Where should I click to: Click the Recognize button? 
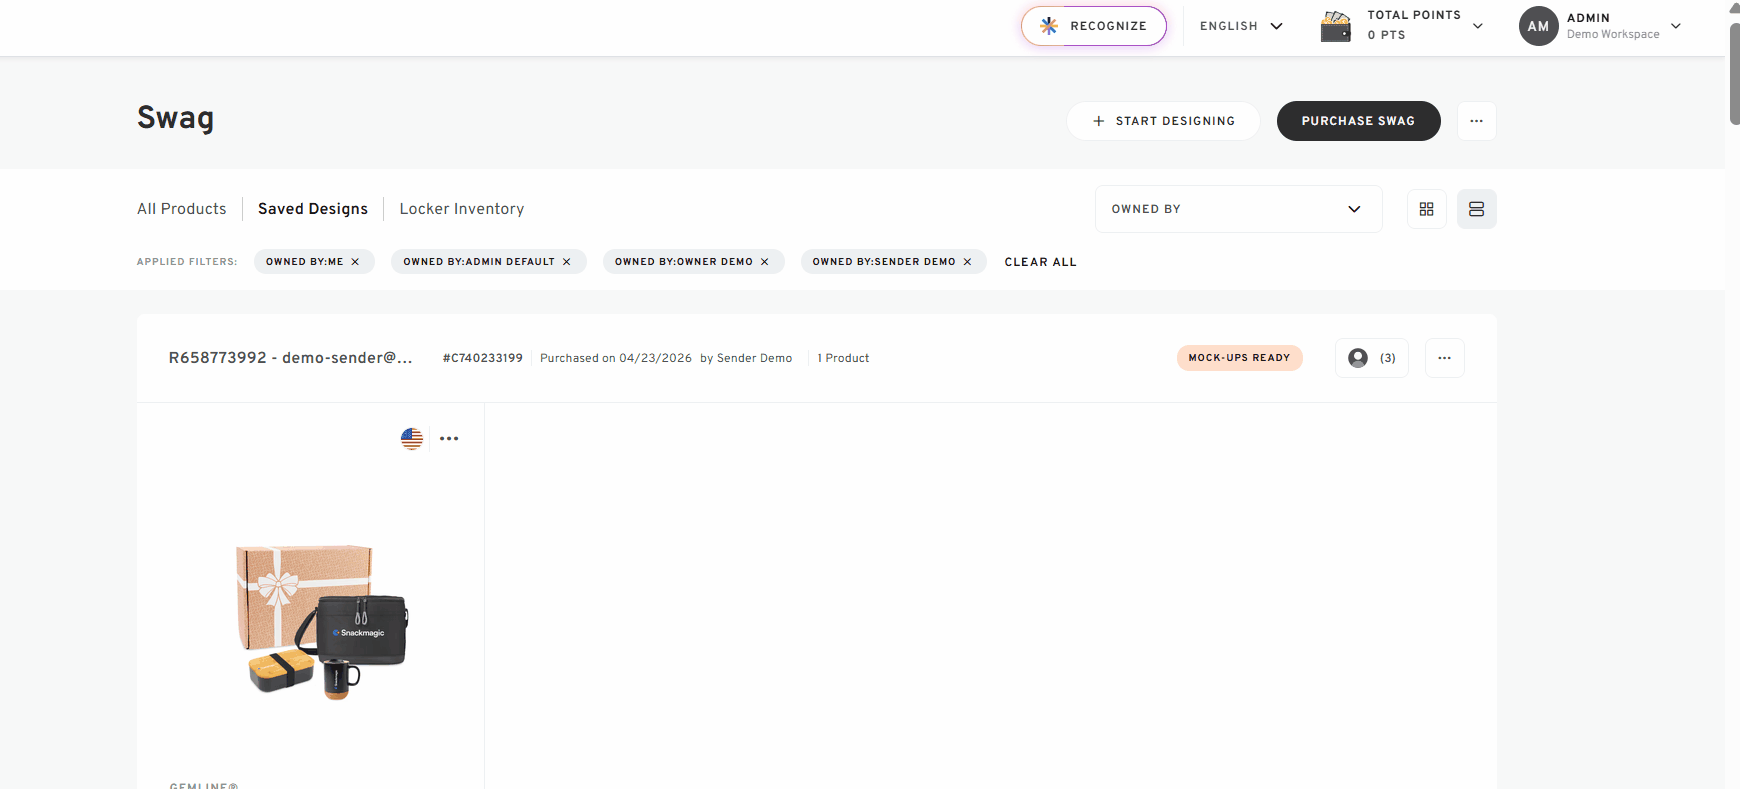pos(1093,26)
